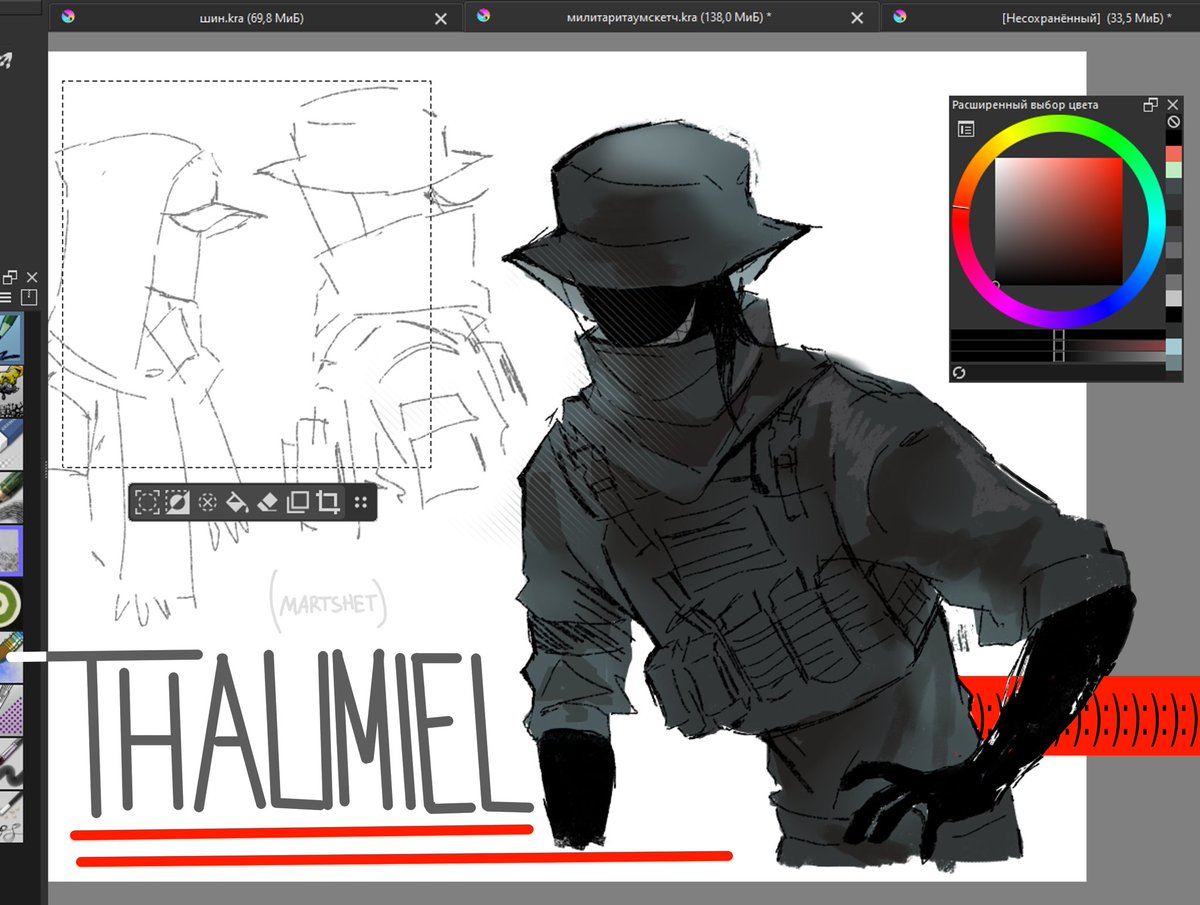The height and width of the screenshot is (905, 1200).
Task: Close the Расширенный выбор цвета docker
Action: pos(1173,104)
